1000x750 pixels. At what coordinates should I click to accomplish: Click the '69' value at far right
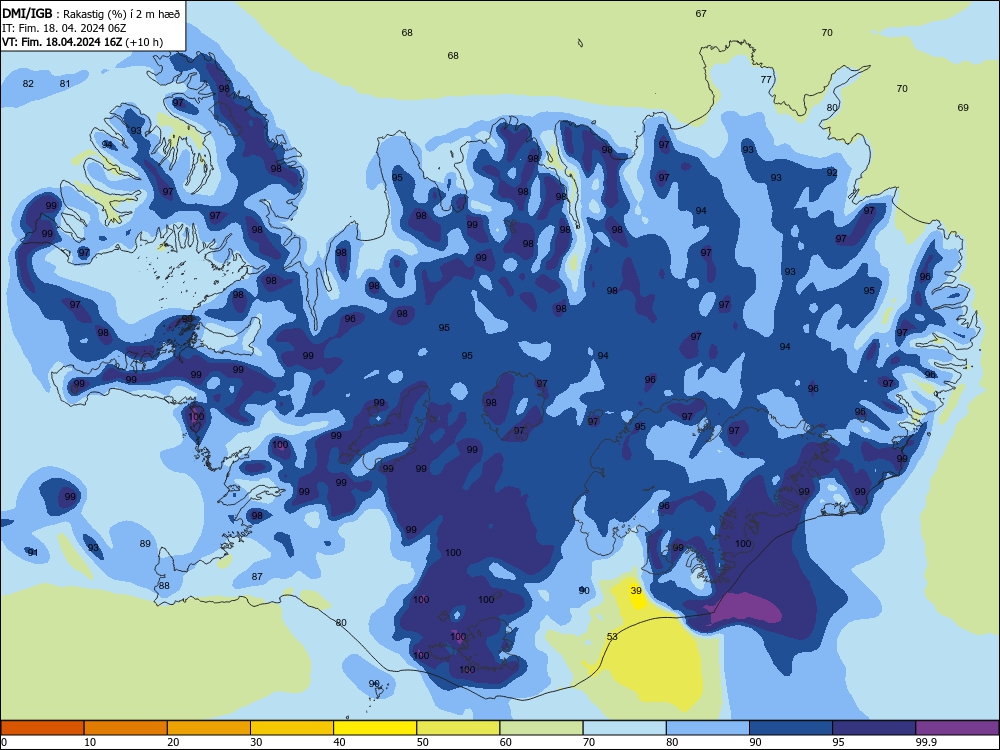click(963, 108)
